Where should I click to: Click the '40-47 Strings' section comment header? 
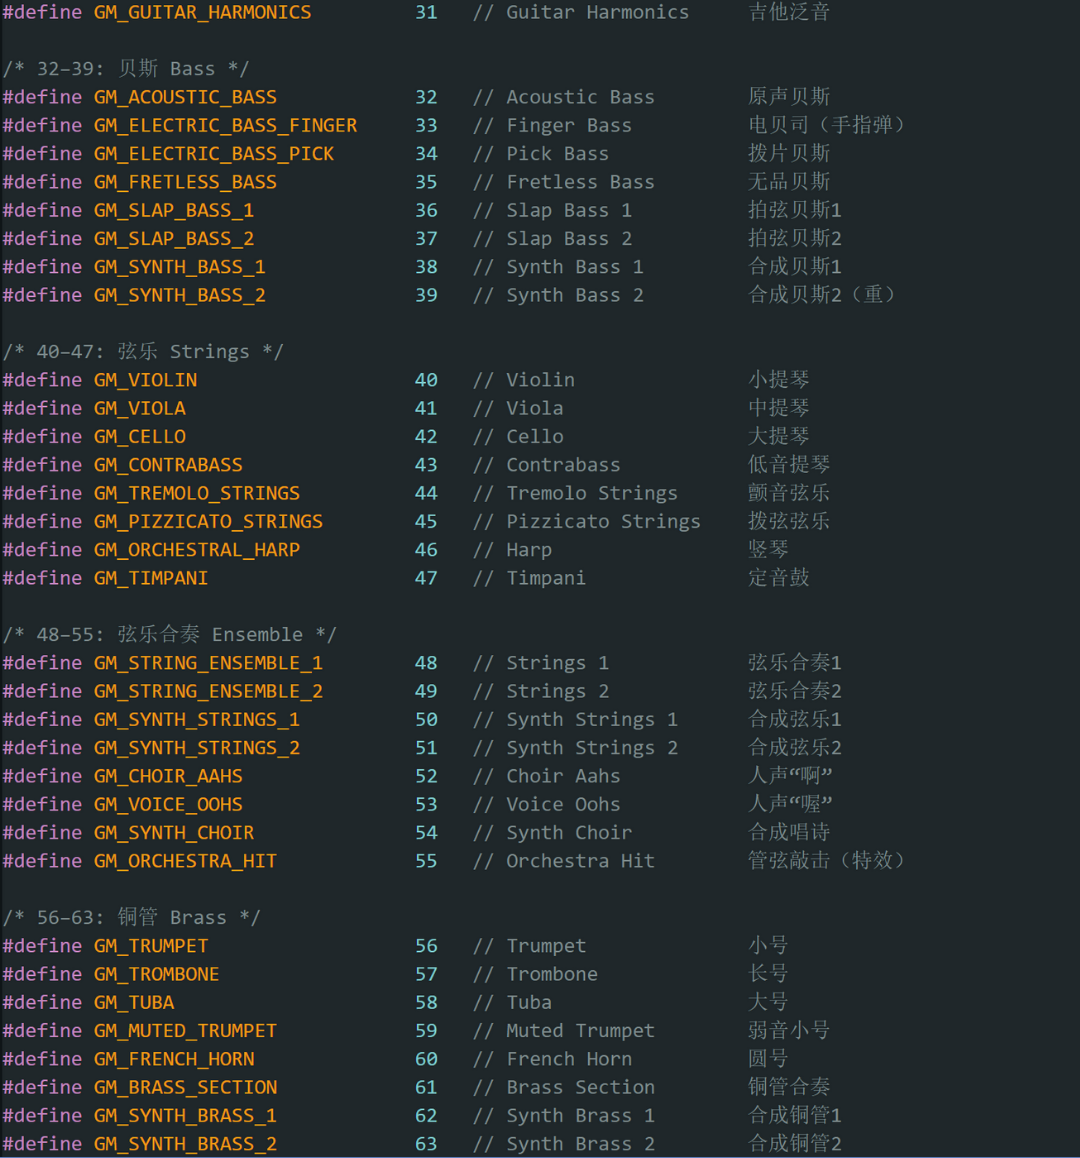pos(143,351)
